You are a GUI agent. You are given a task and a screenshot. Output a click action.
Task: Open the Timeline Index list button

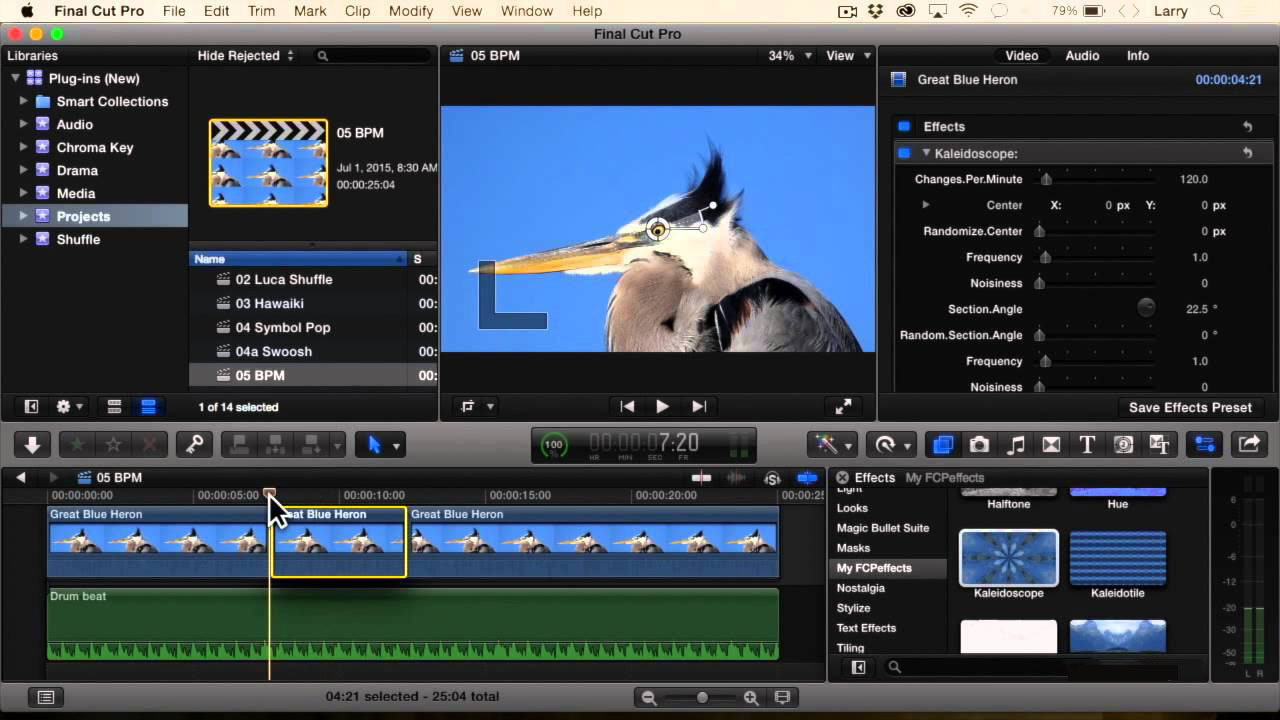(x=46, y=697)
